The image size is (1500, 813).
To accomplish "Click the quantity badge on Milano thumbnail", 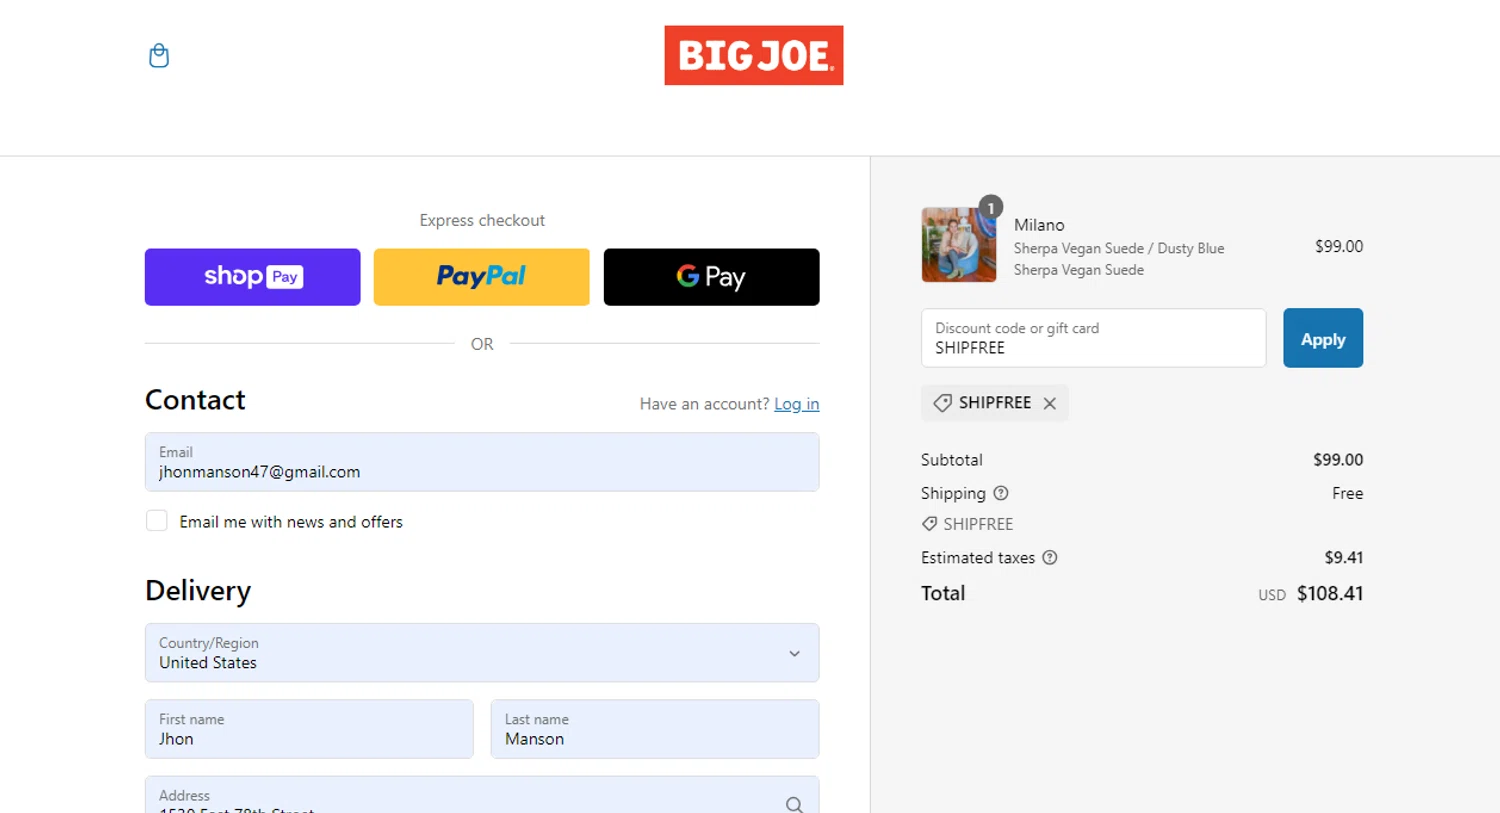I will point(990,207).
